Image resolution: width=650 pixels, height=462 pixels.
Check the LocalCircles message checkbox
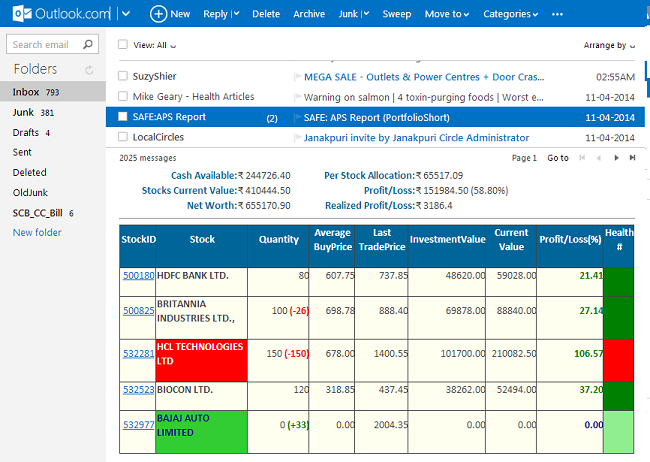coord(123,136)
